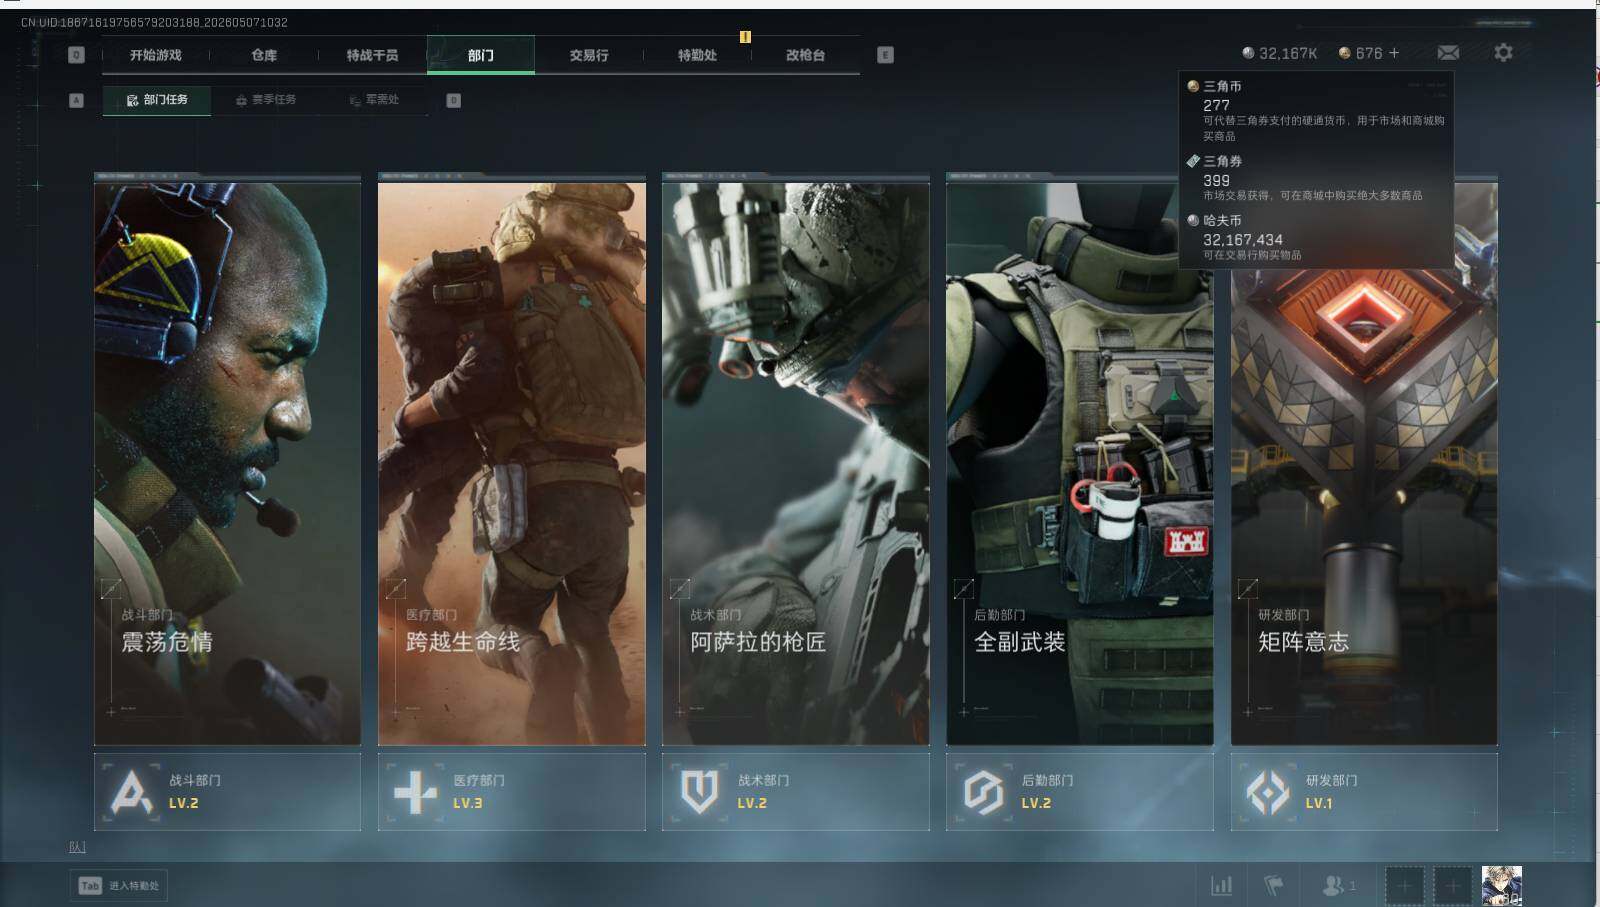This screenshot has width=1600, height=907.
Task: Click the 三角币 coin icon in tooltip
Action: tap(1193, 86)
